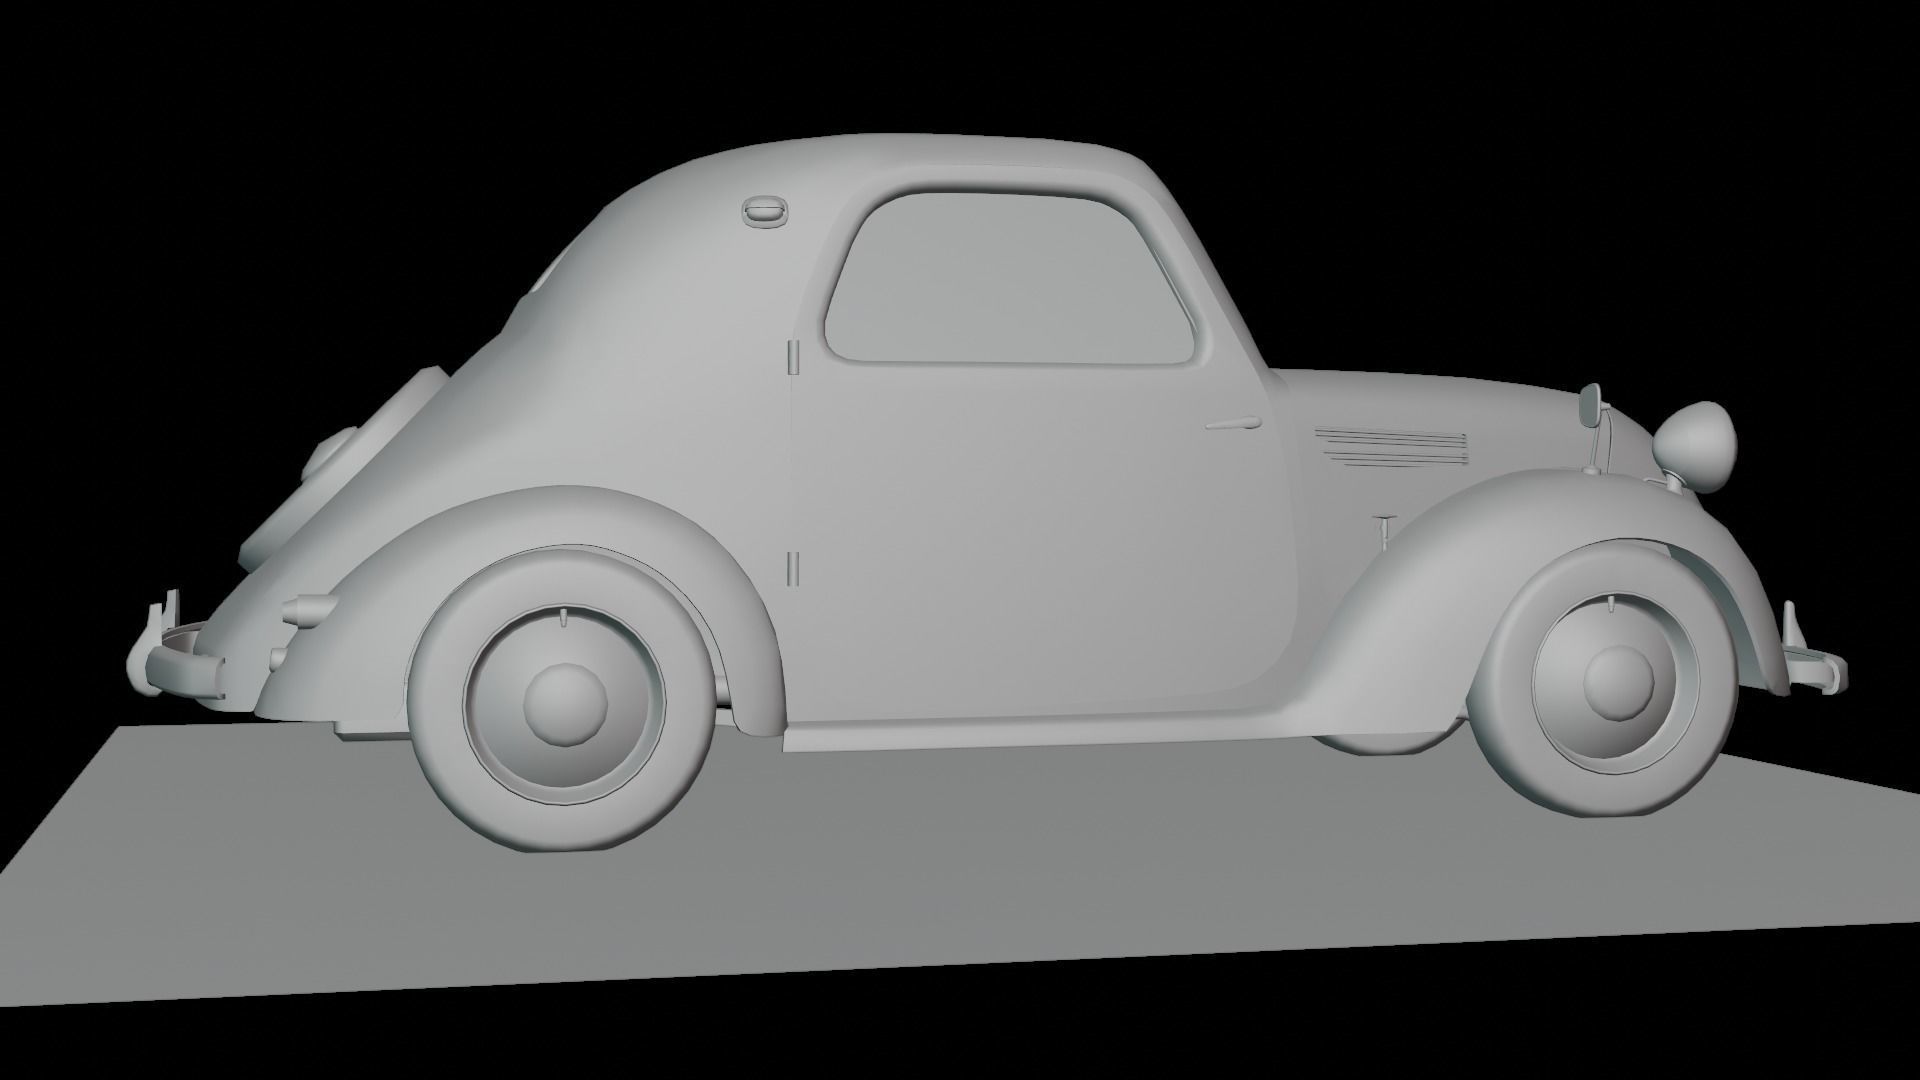Select the hood side vent louvers
Image resolution: width=1920 pixels, height=1080 pixels.
pyautogui.click(x=1392, y=447)
